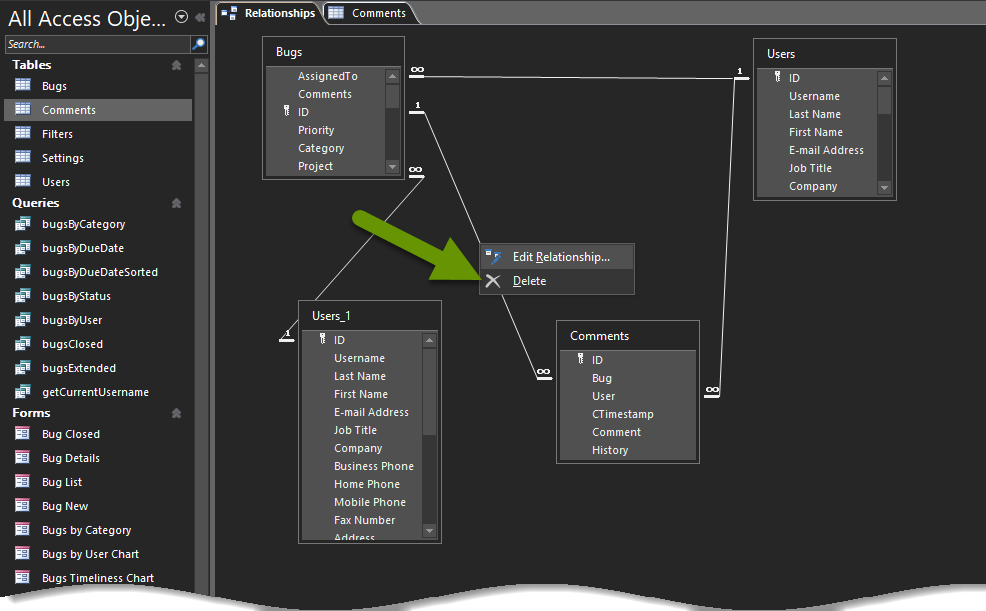Click the search magnifier icon in navigation pane
This screenshot has height=611, width=986.
(x=198, y=44)
